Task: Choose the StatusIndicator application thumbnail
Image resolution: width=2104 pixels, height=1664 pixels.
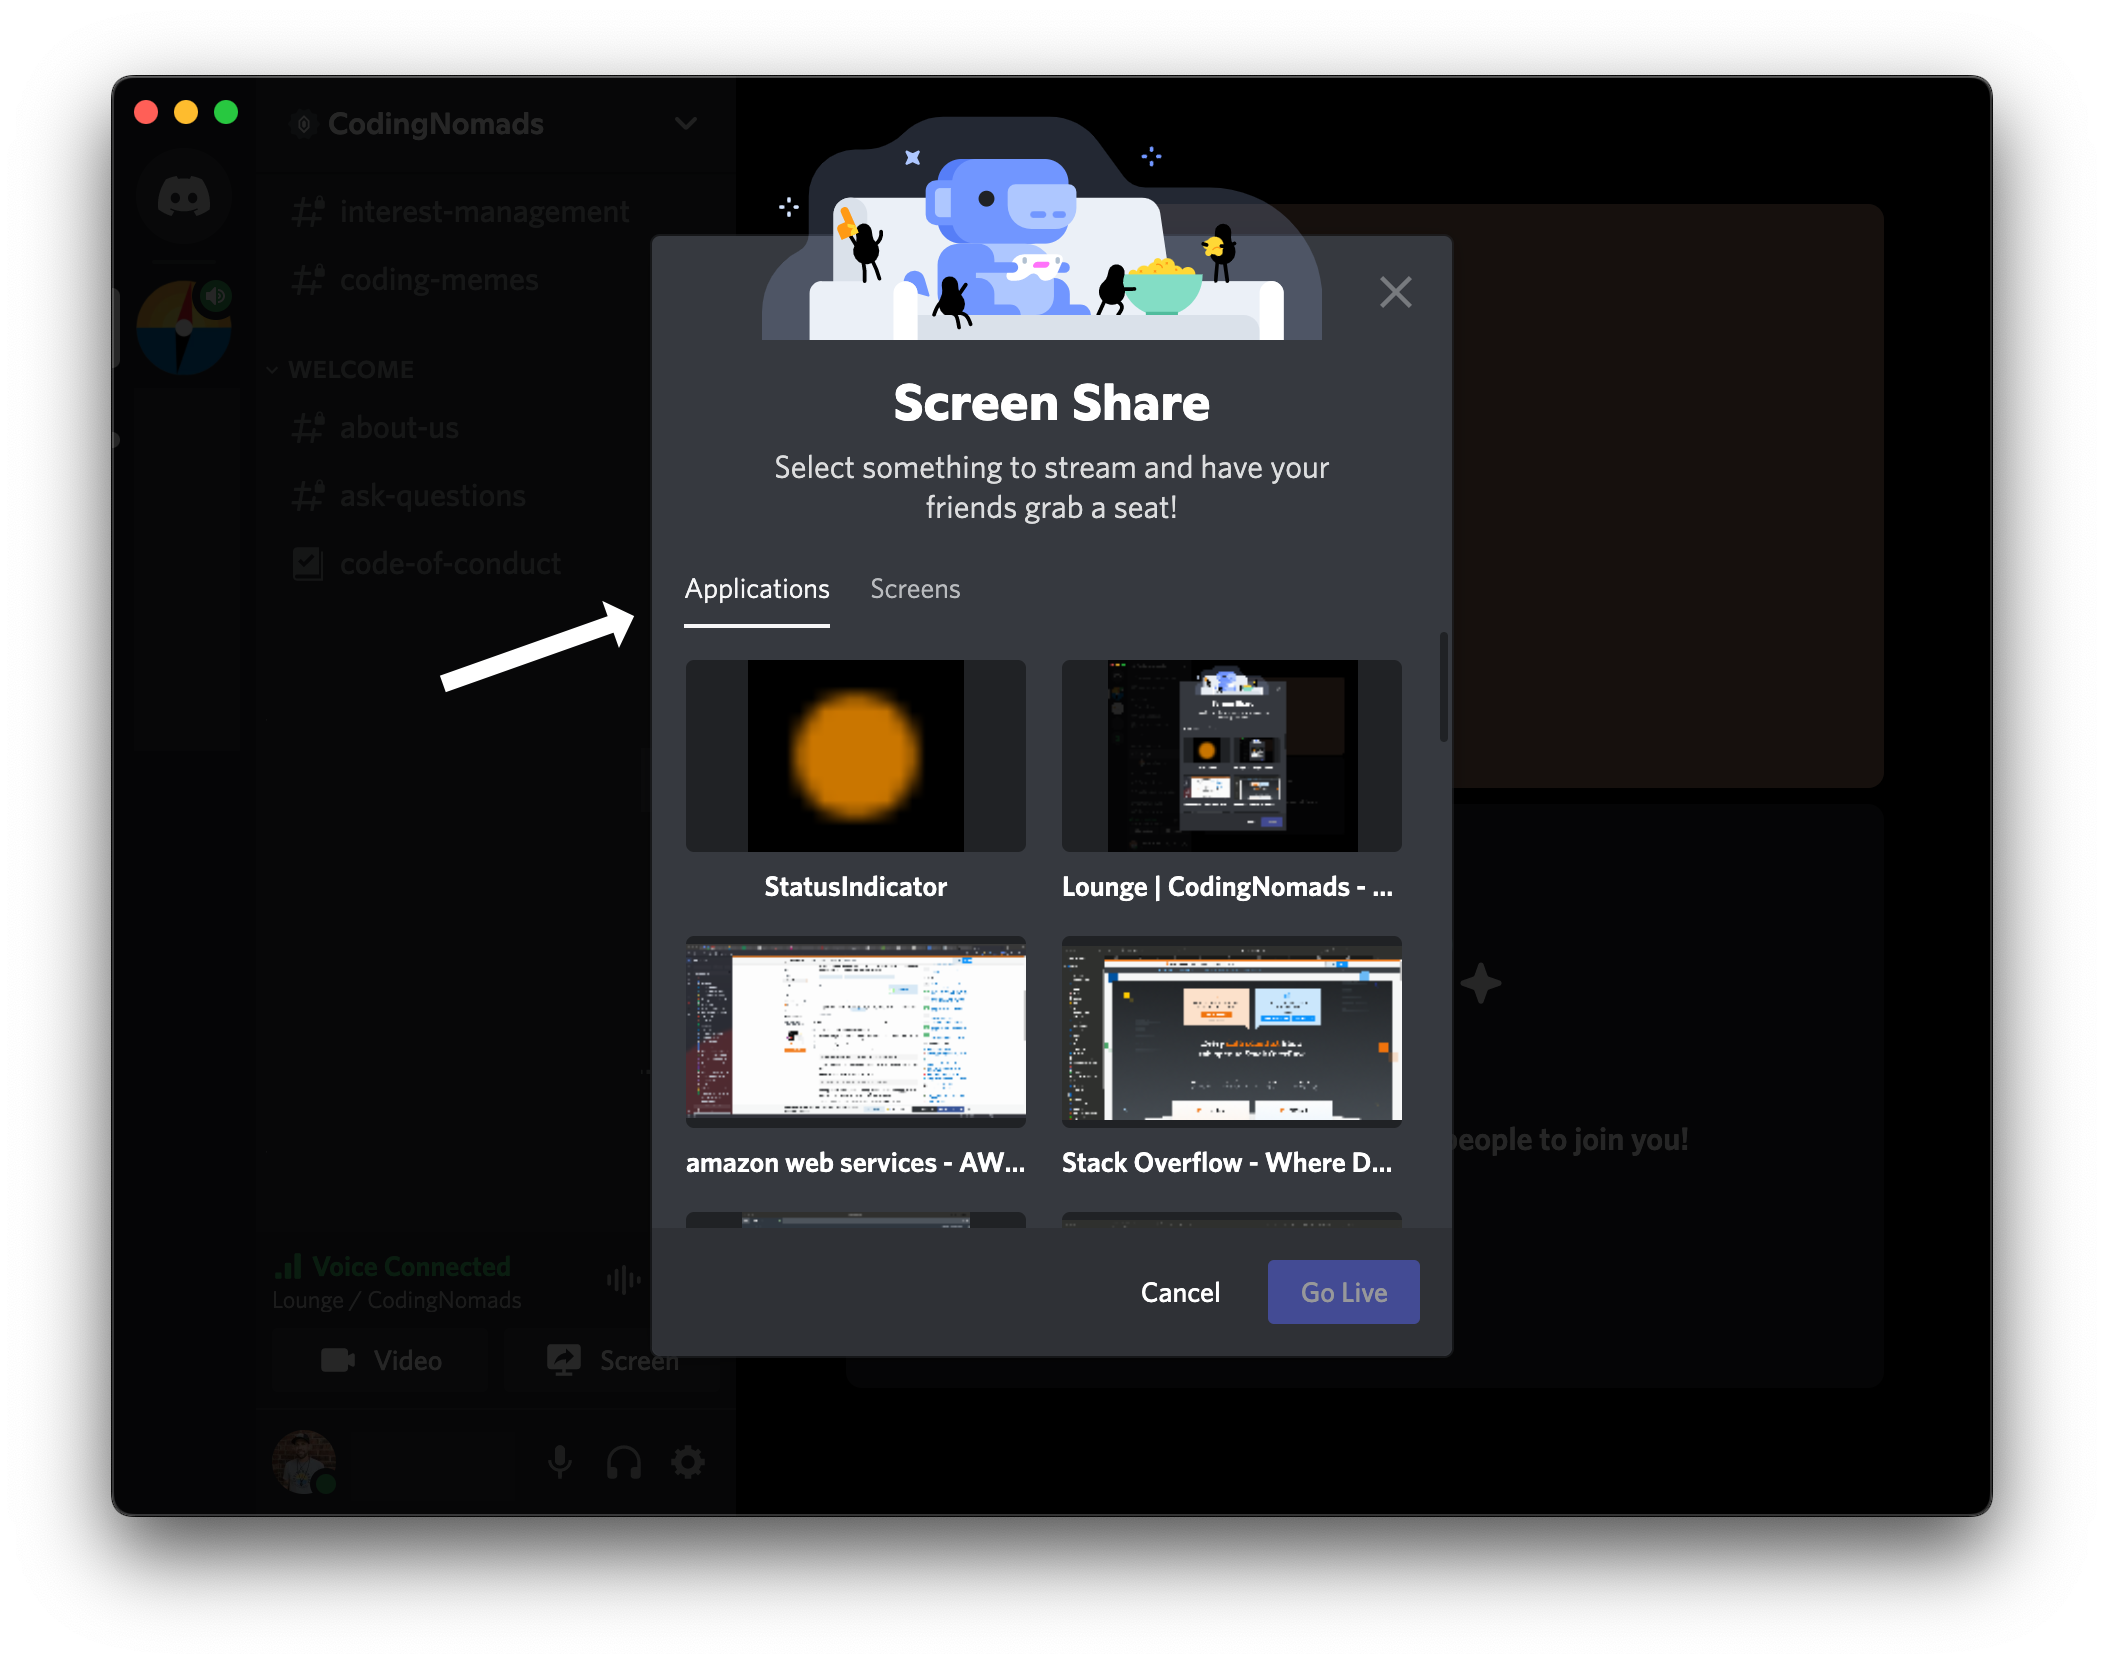Action: click(x=855, y=756)
